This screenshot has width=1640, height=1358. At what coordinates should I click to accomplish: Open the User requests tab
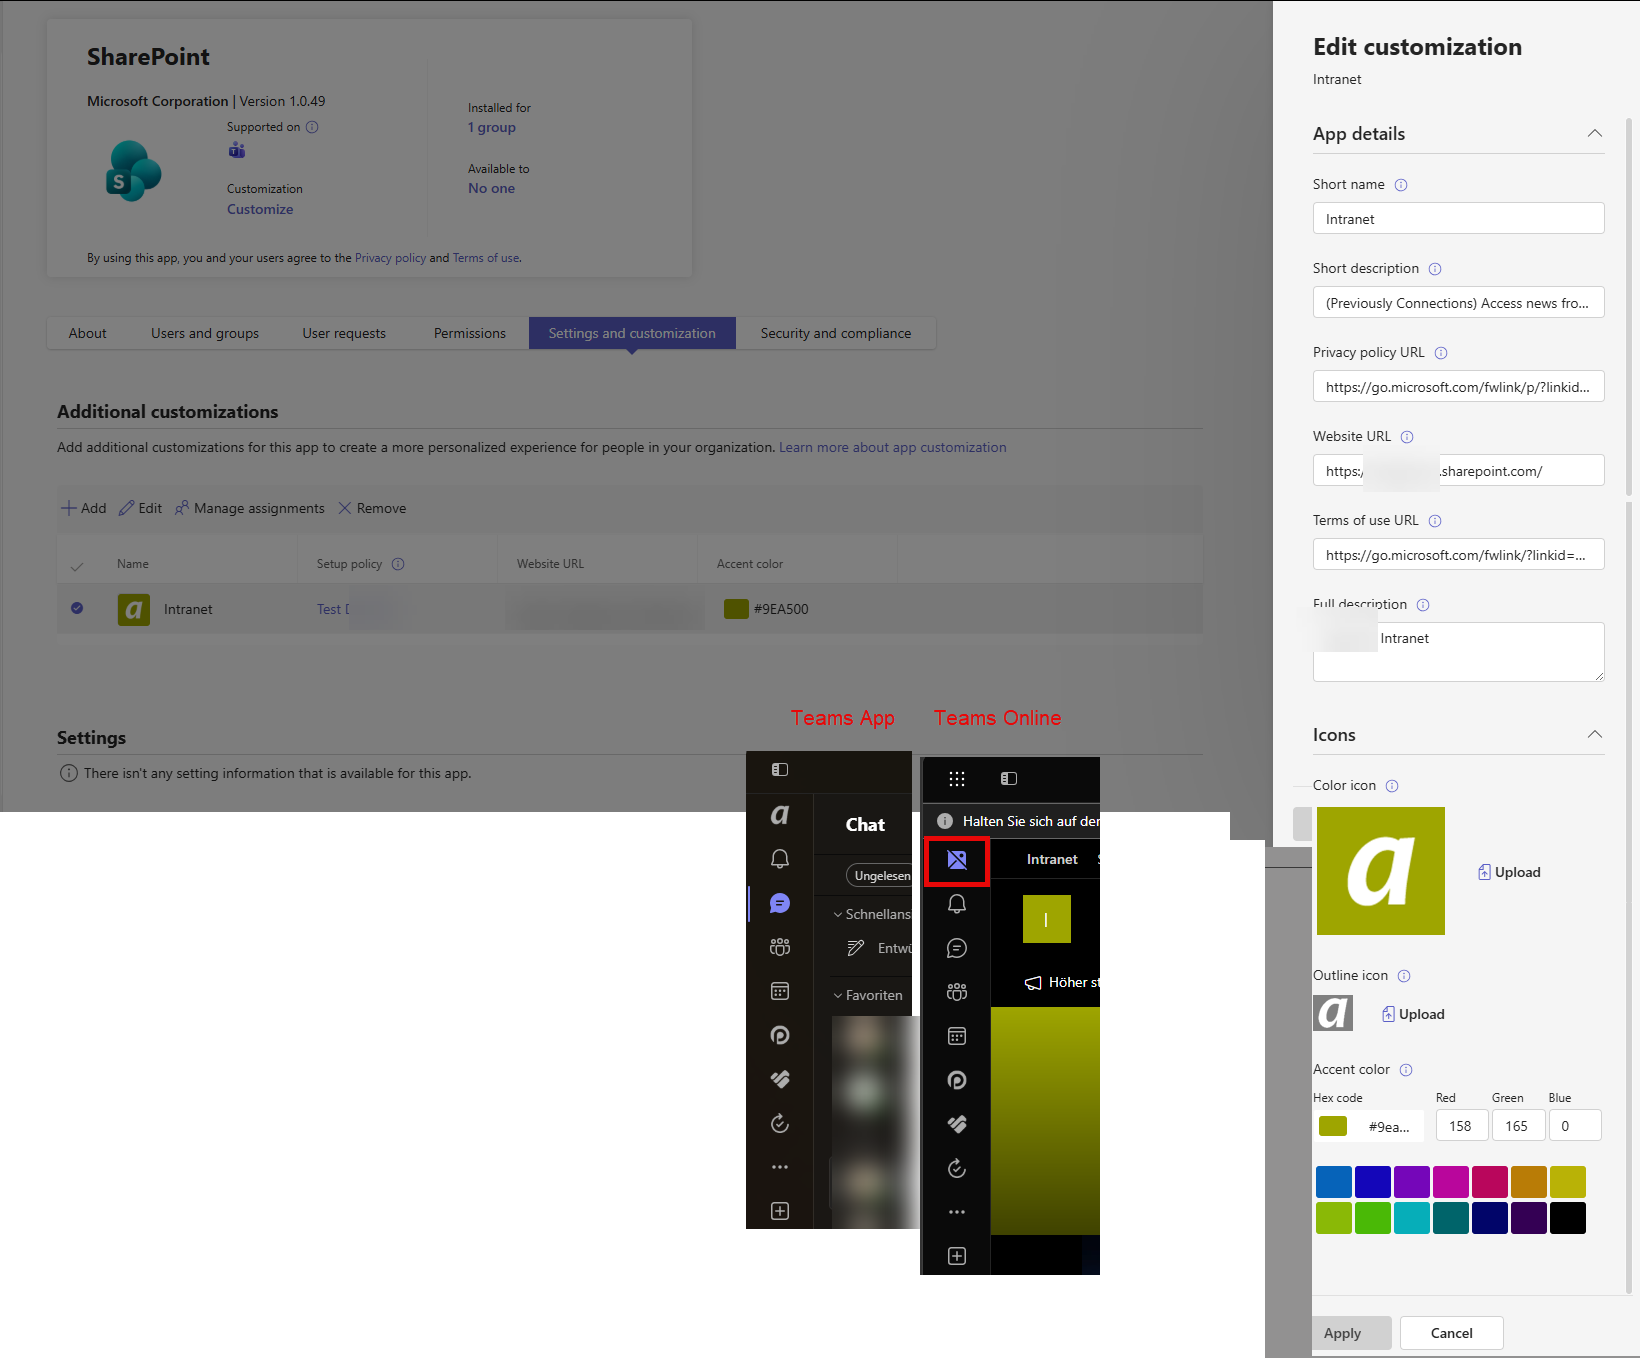[x=344, y=333]
